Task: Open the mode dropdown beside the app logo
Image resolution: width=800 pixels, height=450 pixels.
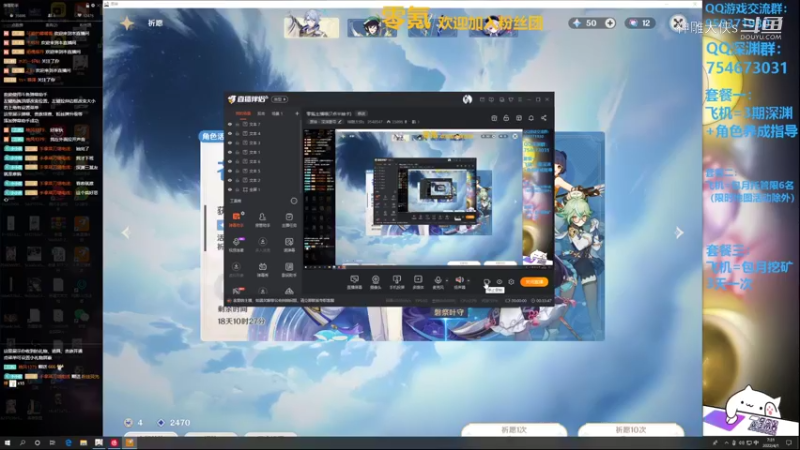Action: click(280, 99)
